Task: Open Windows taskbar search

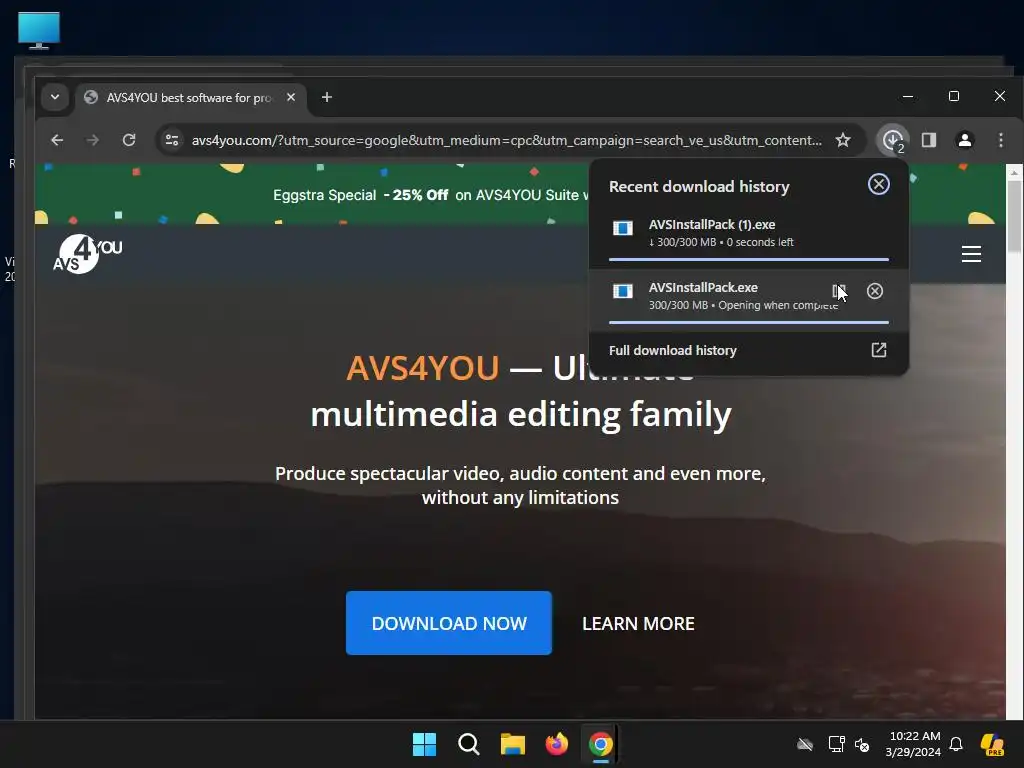Action: pyautogui.click(x=469, y=744)
